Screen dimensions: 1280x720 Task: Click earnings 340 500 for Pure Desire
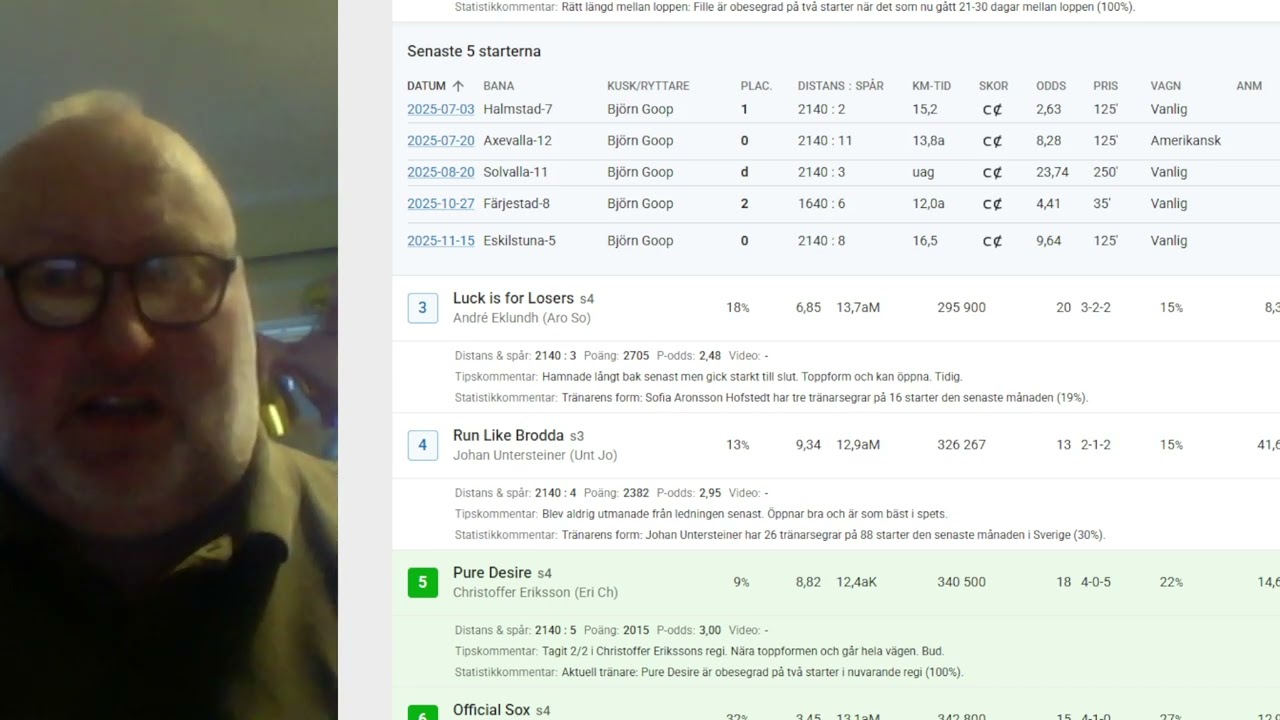(x=961, y=582)
